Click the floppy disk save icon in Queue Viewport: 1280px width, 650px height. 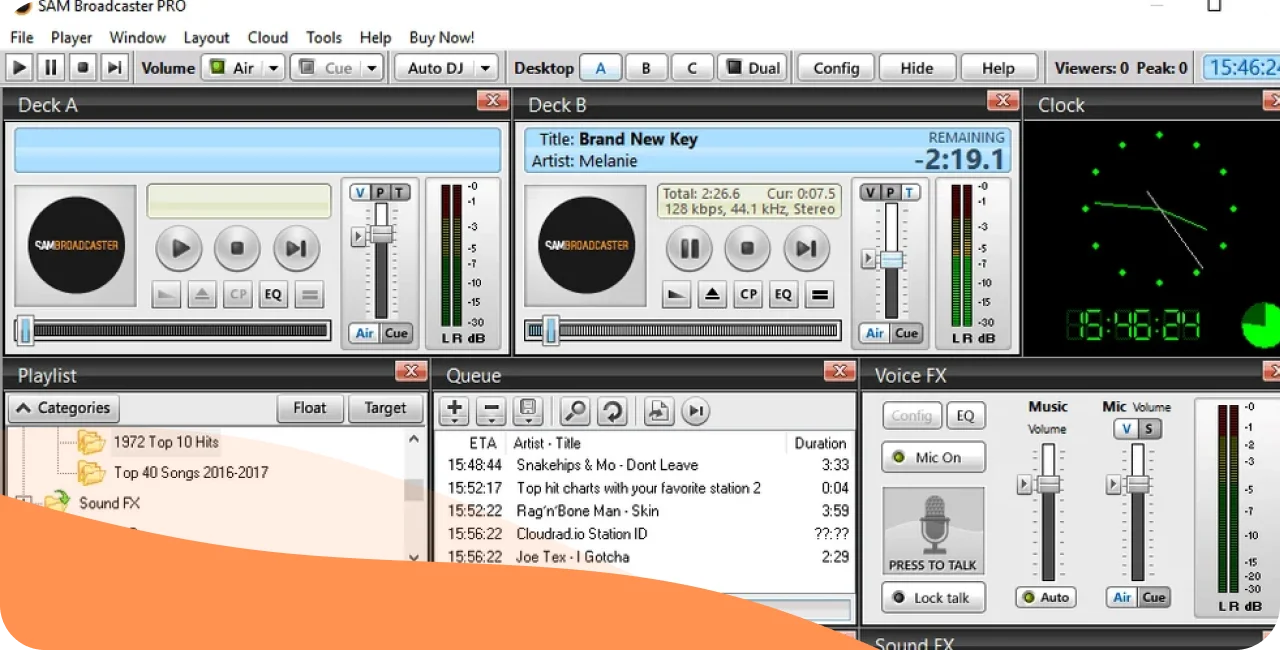pyautogui.click(x=527, y=410)
